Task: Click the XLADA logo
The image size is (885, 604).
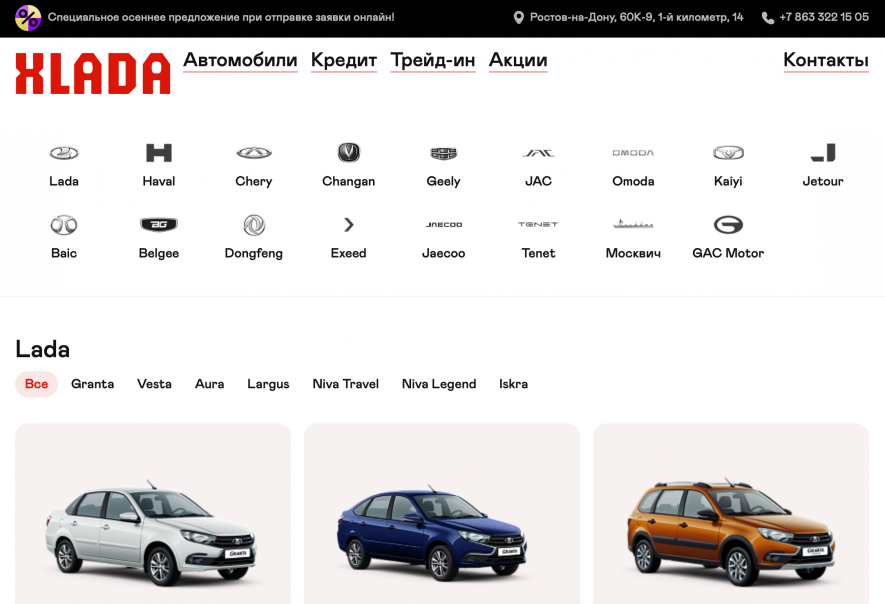Action: (x=92, y=73)
